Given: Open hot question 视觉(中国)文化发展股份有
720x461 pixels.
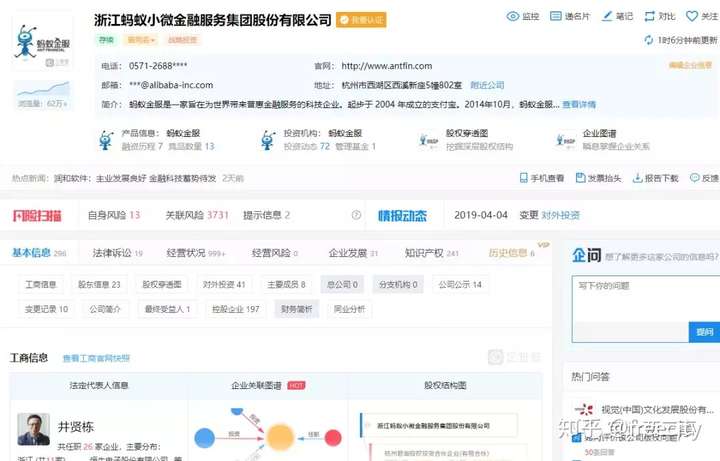Looking at the screenshot, I should (658, 409).
